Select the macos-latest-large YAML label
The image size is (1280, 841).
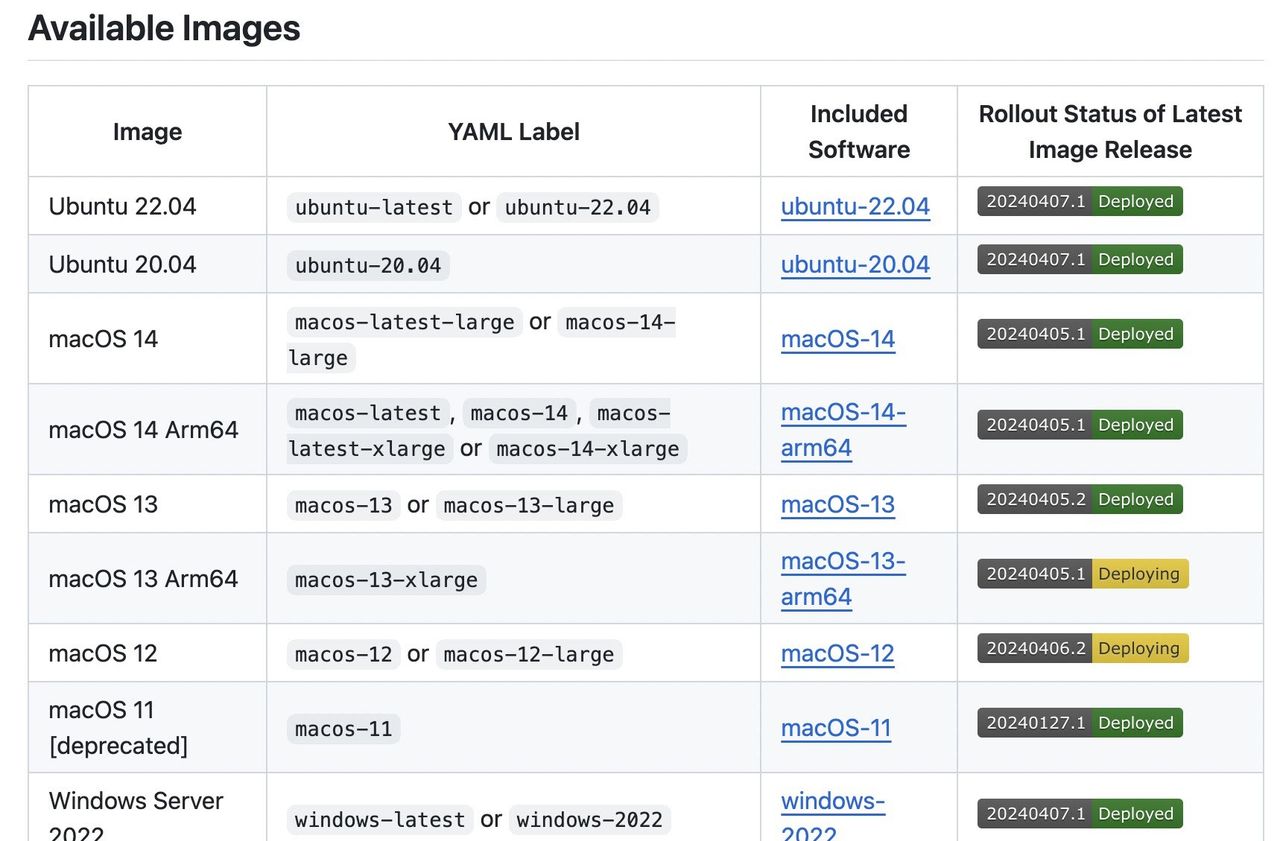coord(405,322)
